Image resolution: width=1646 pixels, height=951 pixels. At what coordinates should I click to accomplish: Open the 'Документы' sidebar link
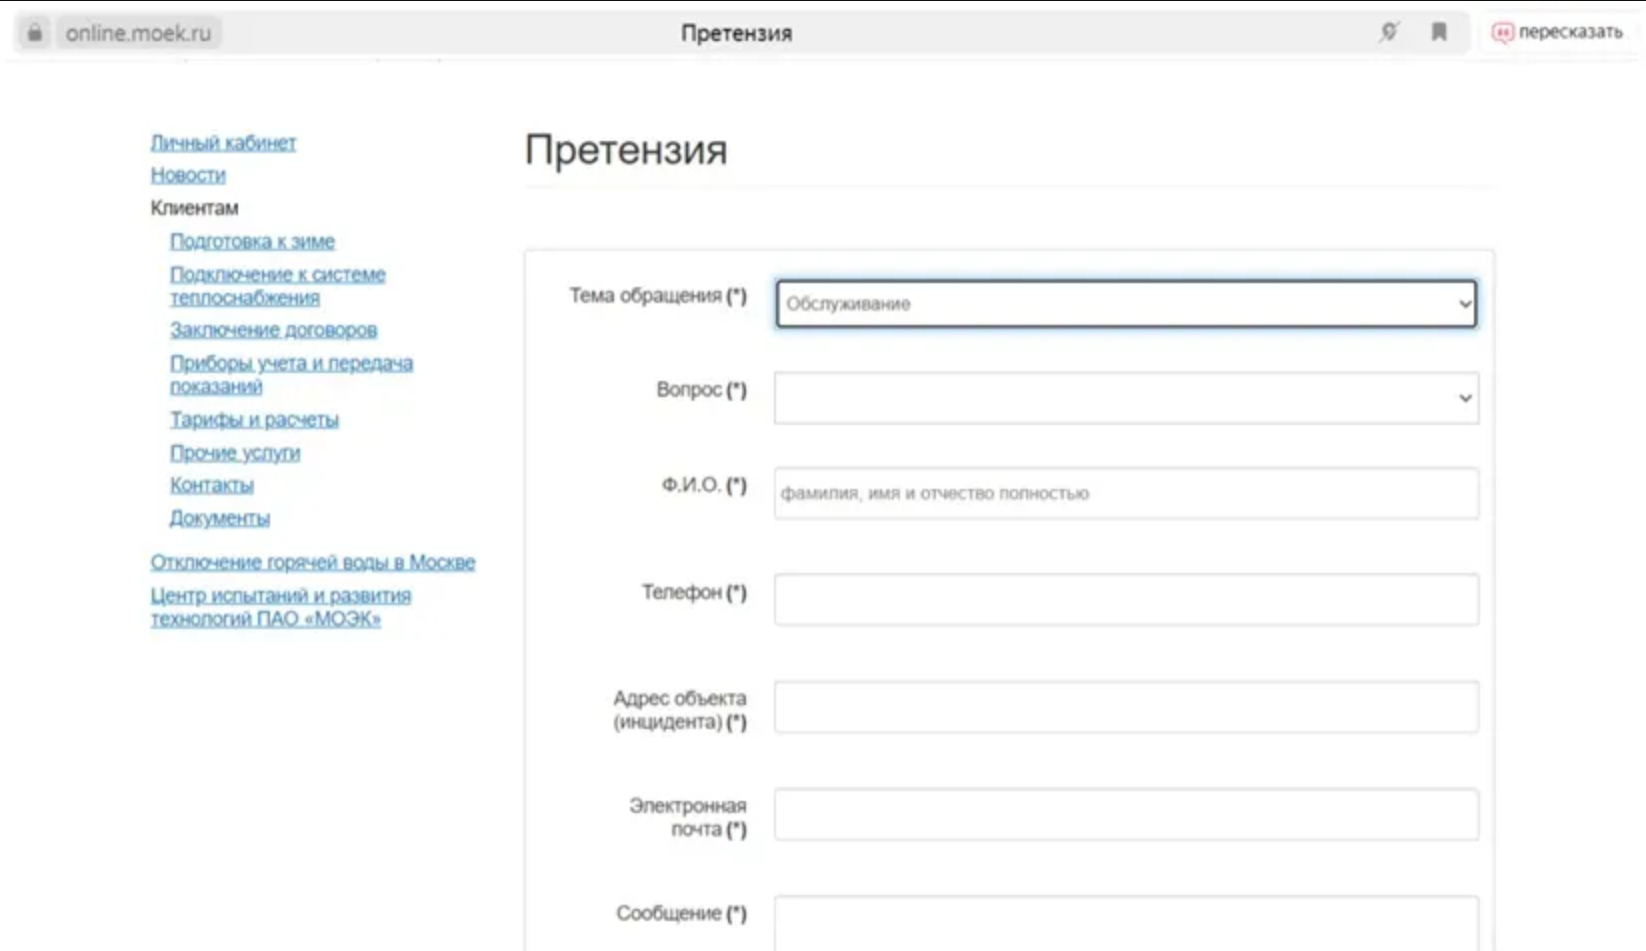coord(219,518)
